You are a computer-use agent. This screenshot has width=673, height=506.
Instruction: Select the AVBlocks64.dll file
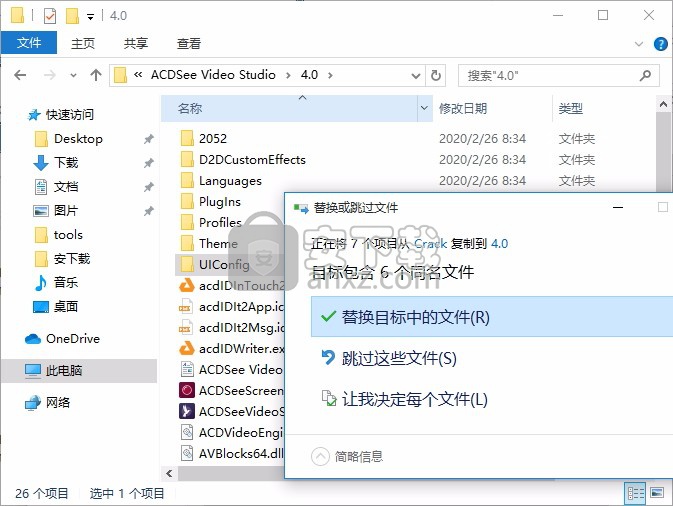coord(240,454)
